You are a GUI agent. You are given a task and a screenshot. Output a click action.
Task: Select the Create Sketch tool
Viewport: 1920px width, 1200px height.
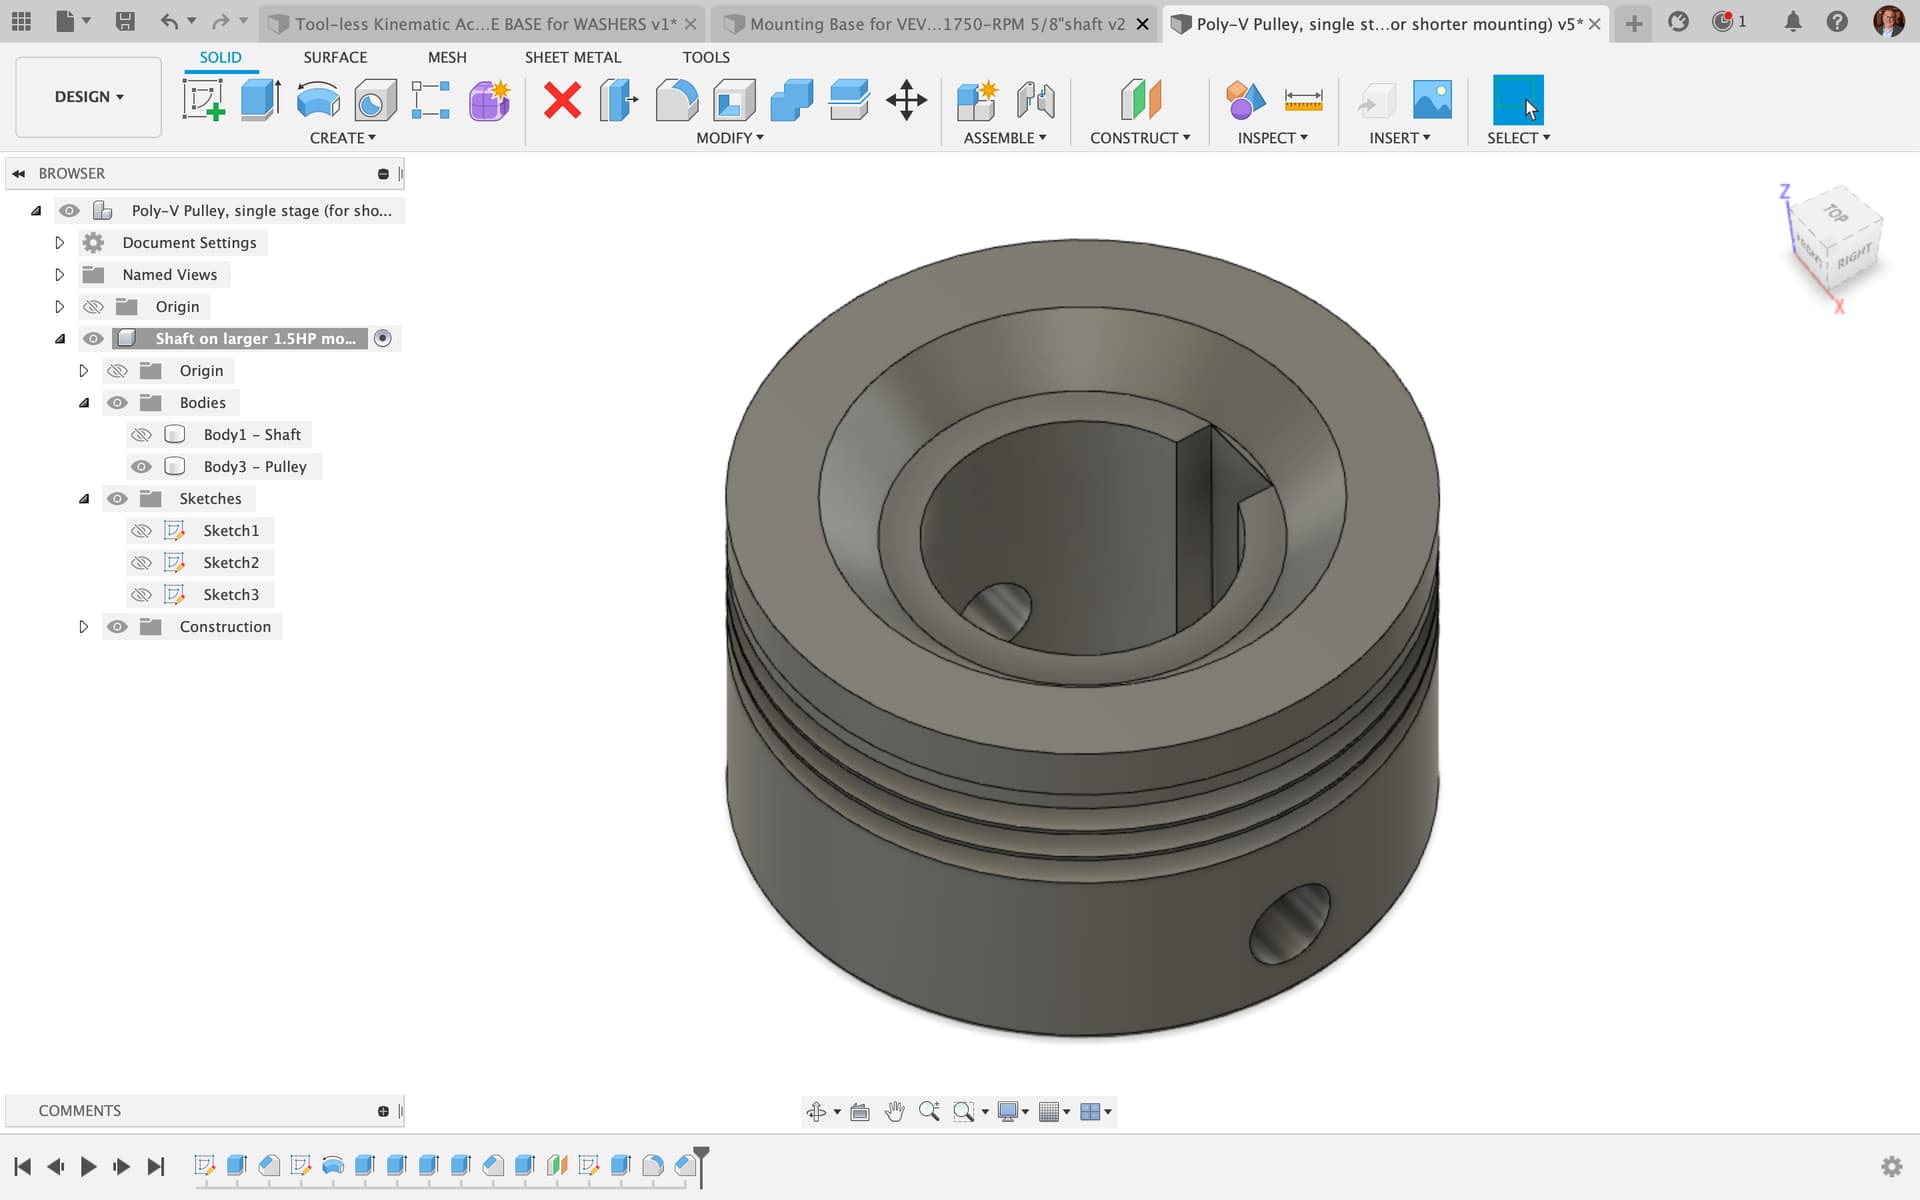[204, 100]
